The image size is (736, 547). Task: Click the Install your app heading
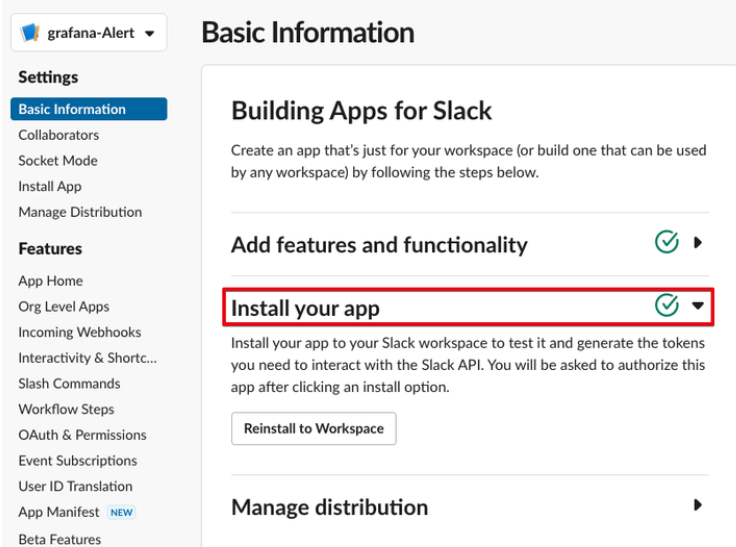[x=305, y=308]
